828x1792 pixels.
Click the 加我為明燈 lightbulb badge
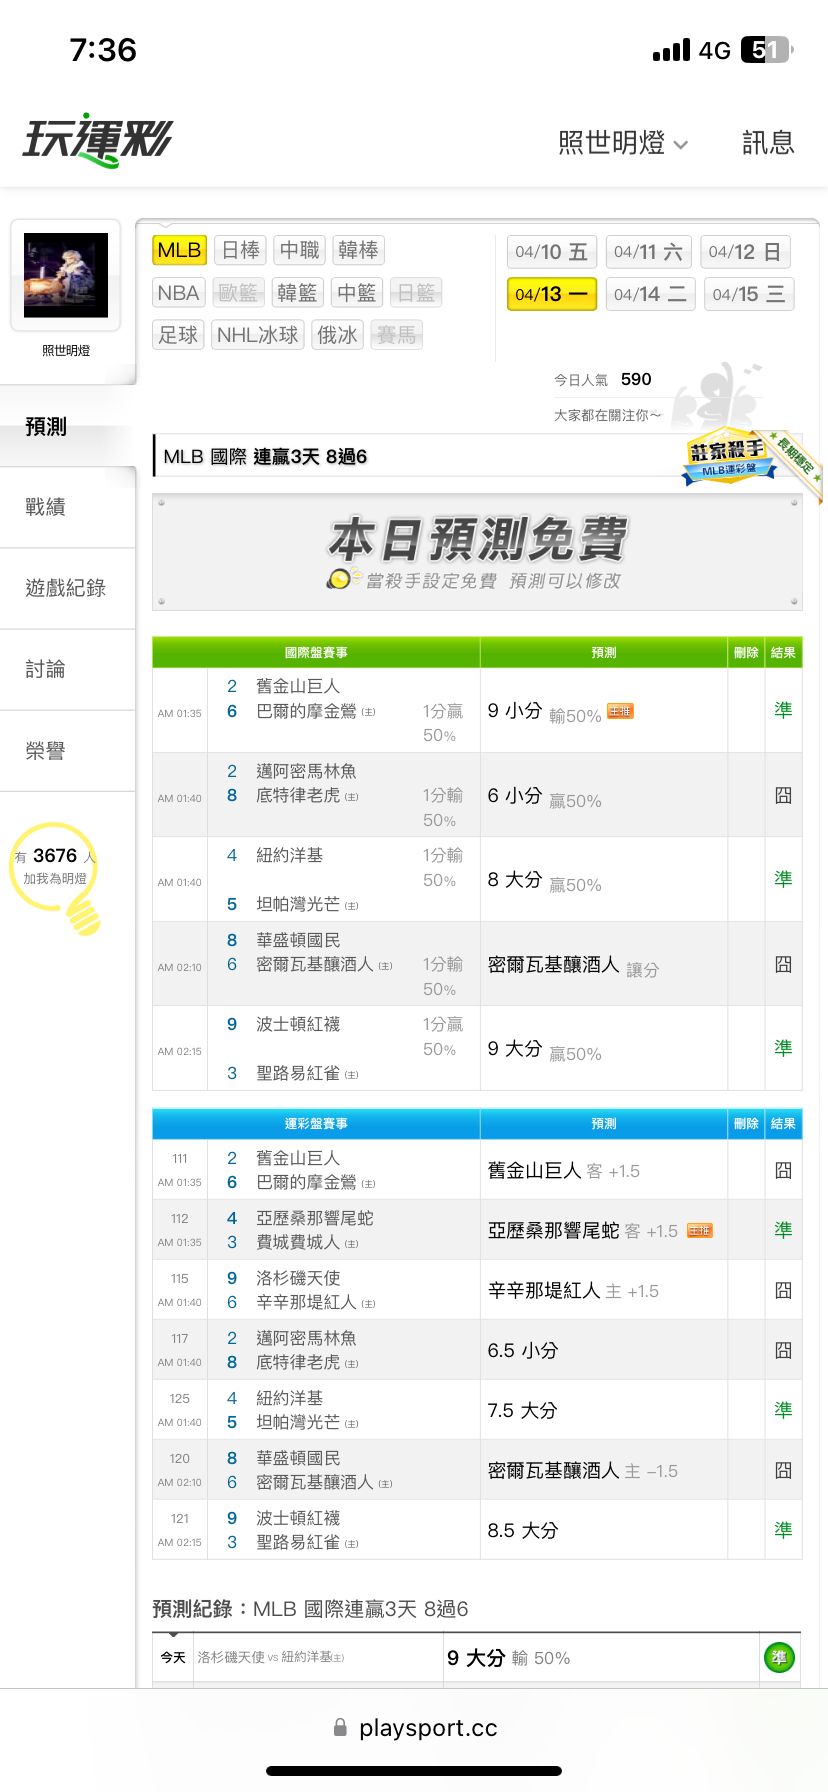coord(56,877)
